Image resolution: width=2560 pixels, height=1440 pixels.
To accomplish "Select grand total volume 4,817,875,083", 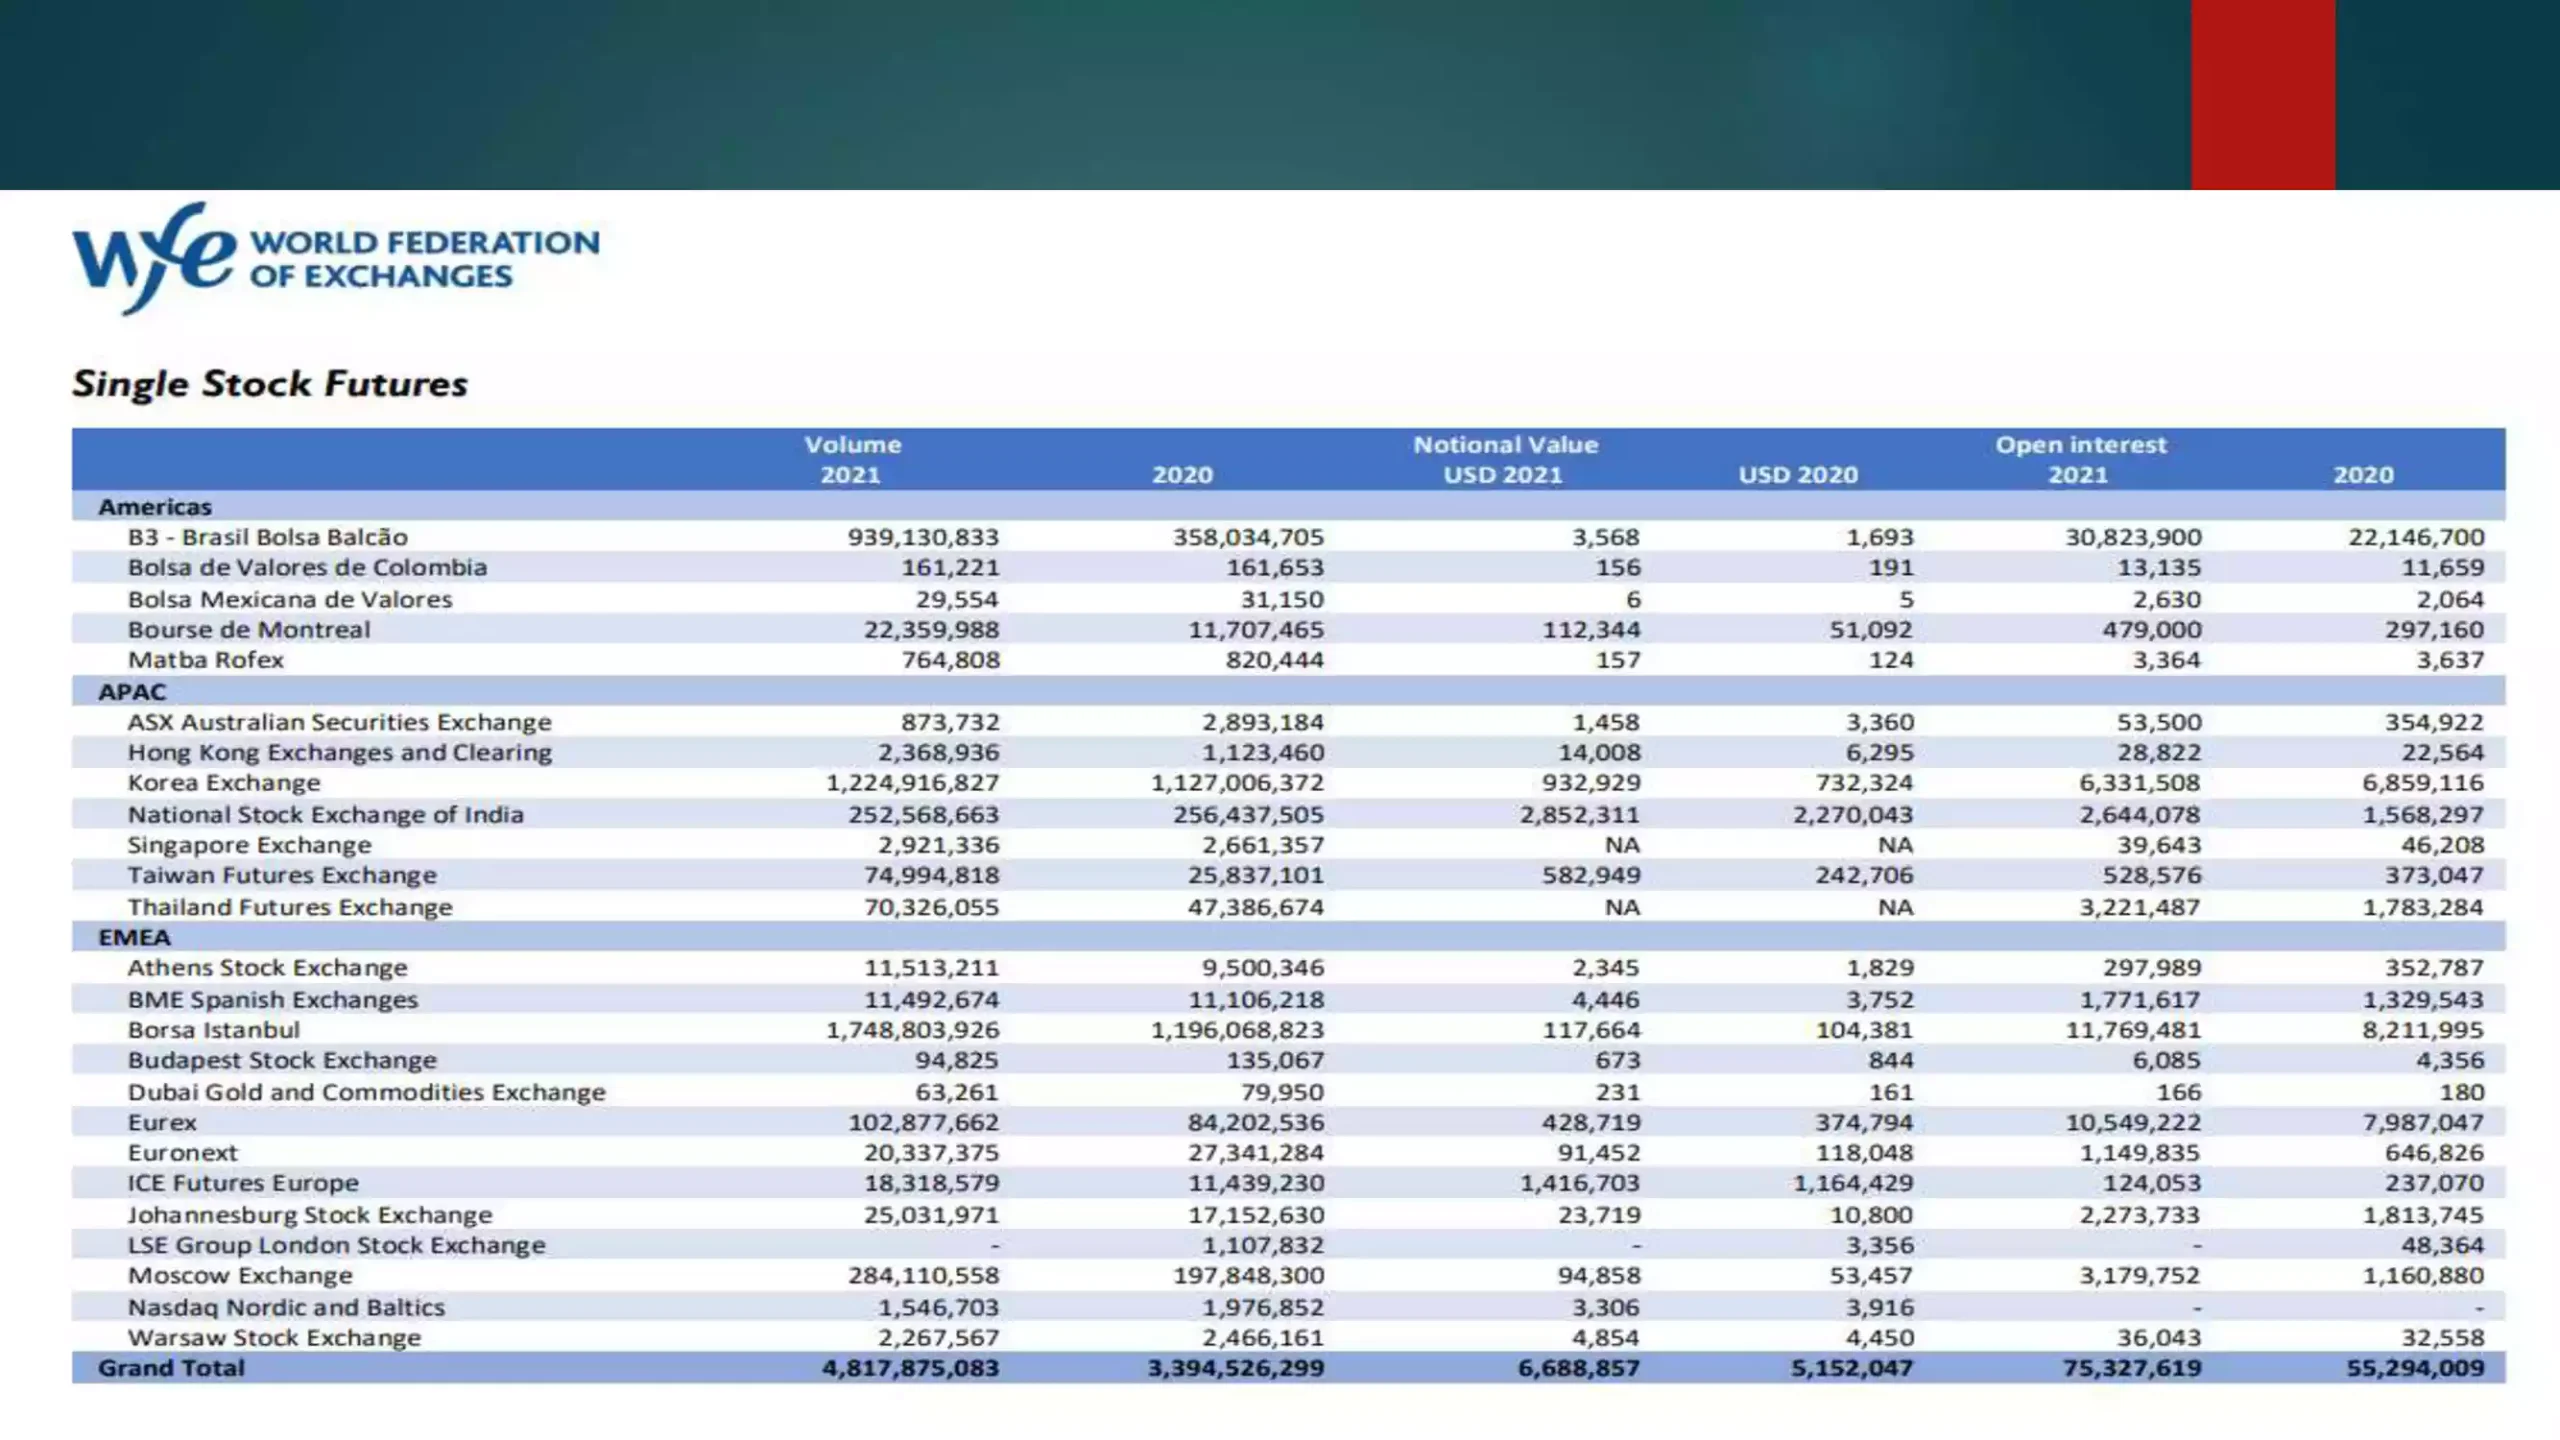I will tap(910, 1368).
